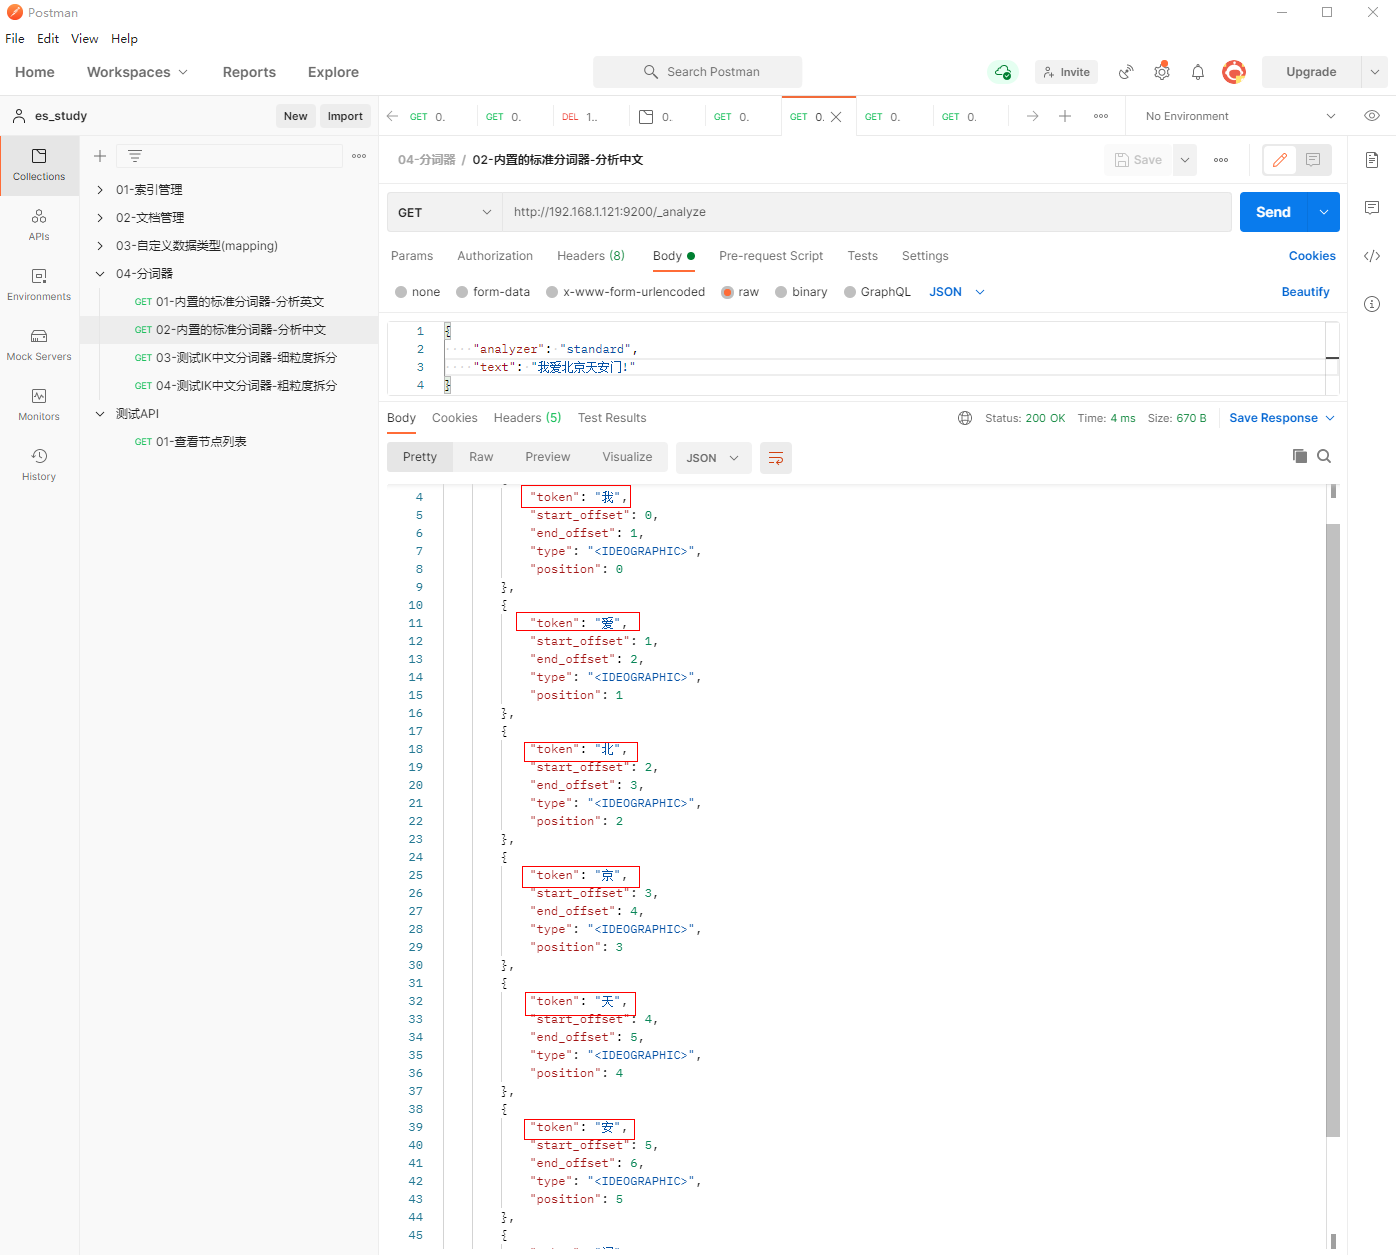1396x1255 pixels.
Task: Click the Beautify link
Action: (x=1305, y=292)
